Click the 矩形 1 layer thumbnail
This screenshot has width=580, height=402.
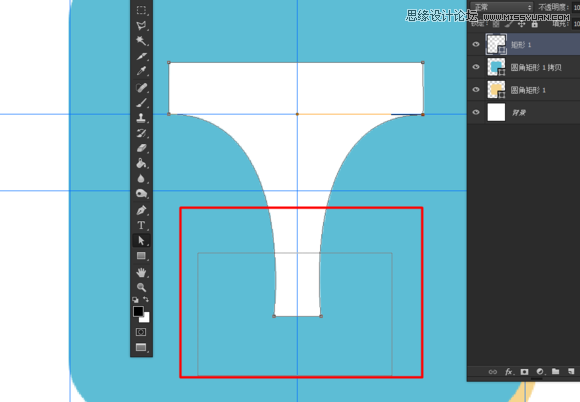[496, 44]
